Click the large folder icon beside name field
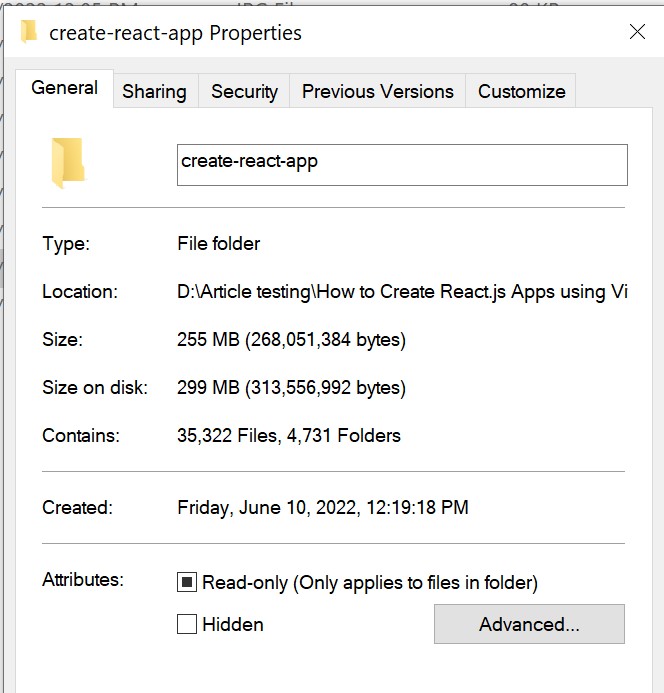The width and height of the screenshot is (664, 693). pos(68,163)
